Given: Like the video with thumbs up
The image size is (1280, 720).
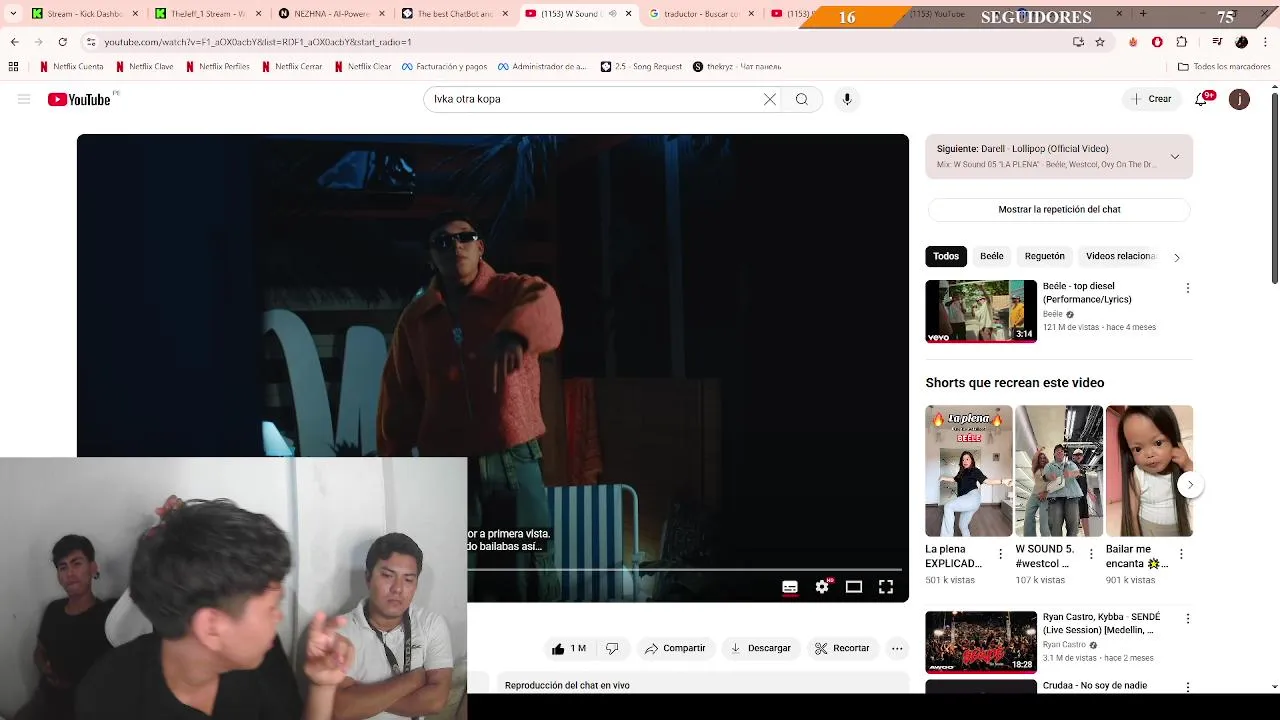Looking at the screenshot, I should tap(569, 648).
